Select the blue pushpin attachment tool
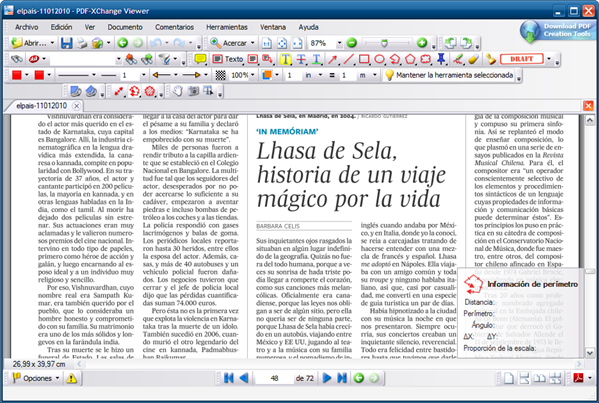599x403 pixels. click(x=441, y=59)
